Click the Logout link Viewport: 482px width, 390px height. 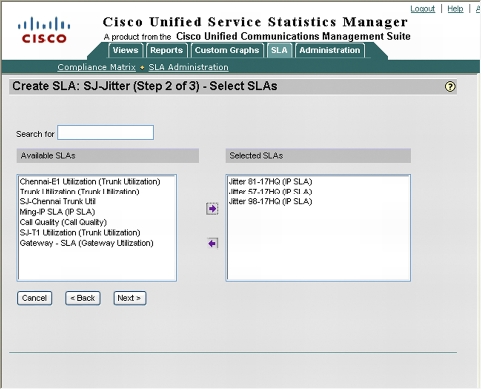coord(423,9)
